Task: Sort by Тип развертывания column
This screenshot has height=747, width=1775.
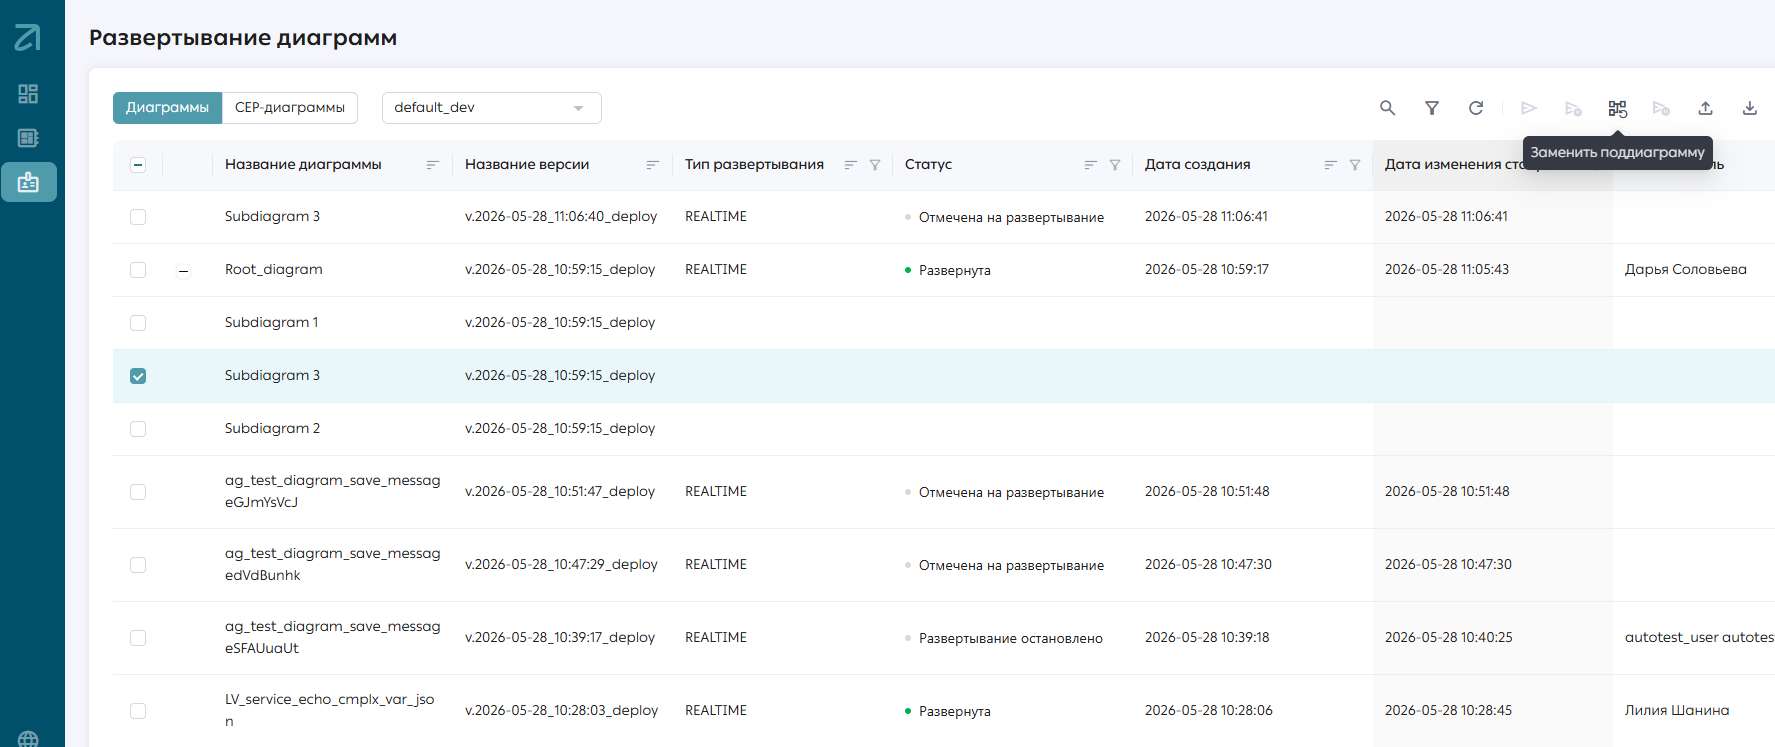Action: point(850,165)
